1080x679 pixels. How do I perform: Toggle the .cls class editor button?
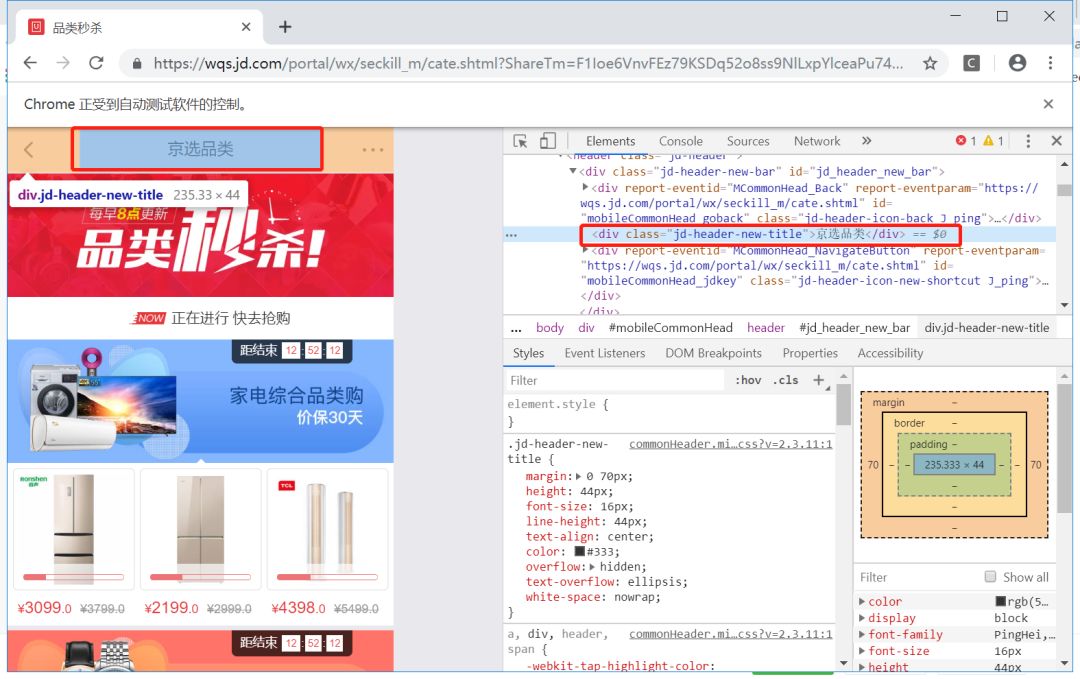click(x=786, y=380)
